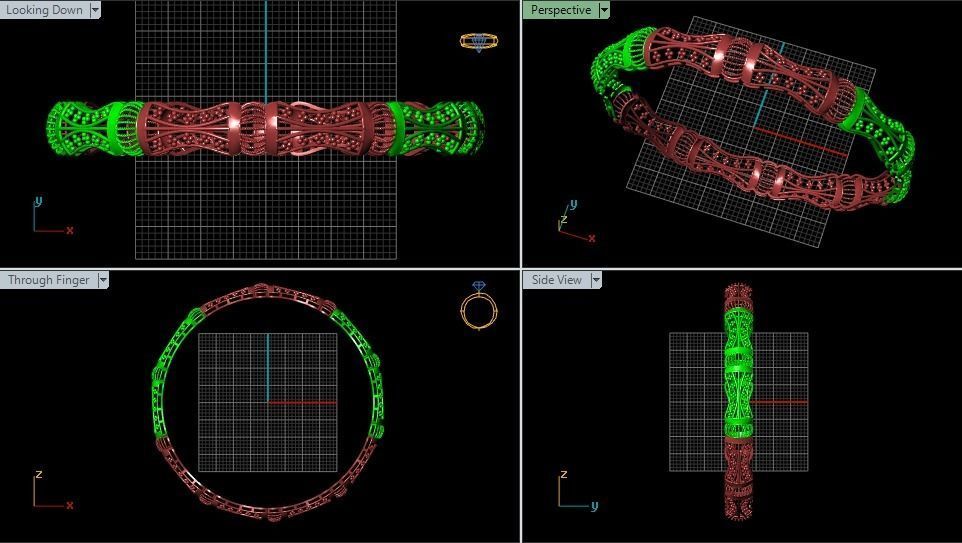Open the Perspective viewport dropdown arrow
The image size is (962, 543).
(604, 10)
